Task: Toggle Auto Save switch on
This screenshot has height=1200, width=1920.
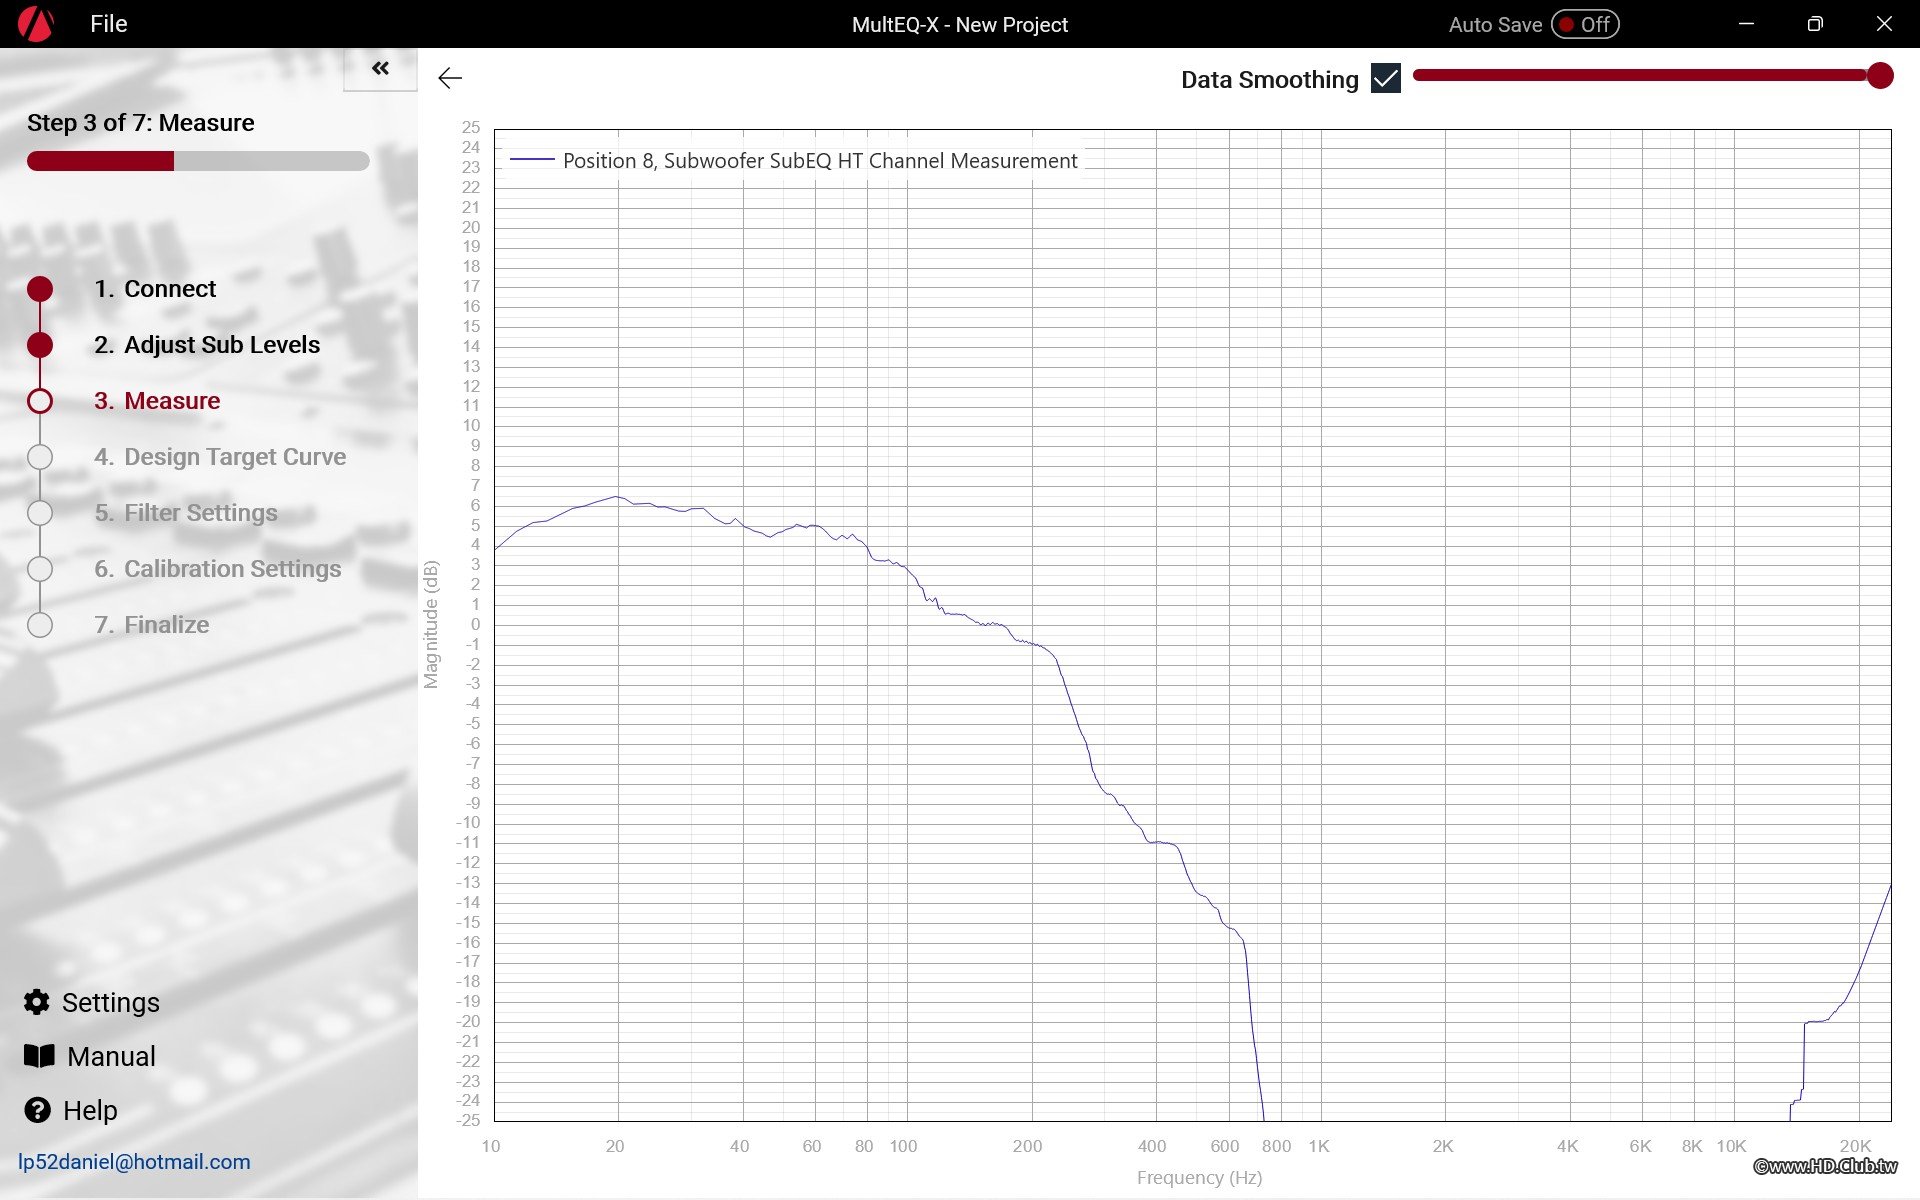Action: pos(1585,24)
